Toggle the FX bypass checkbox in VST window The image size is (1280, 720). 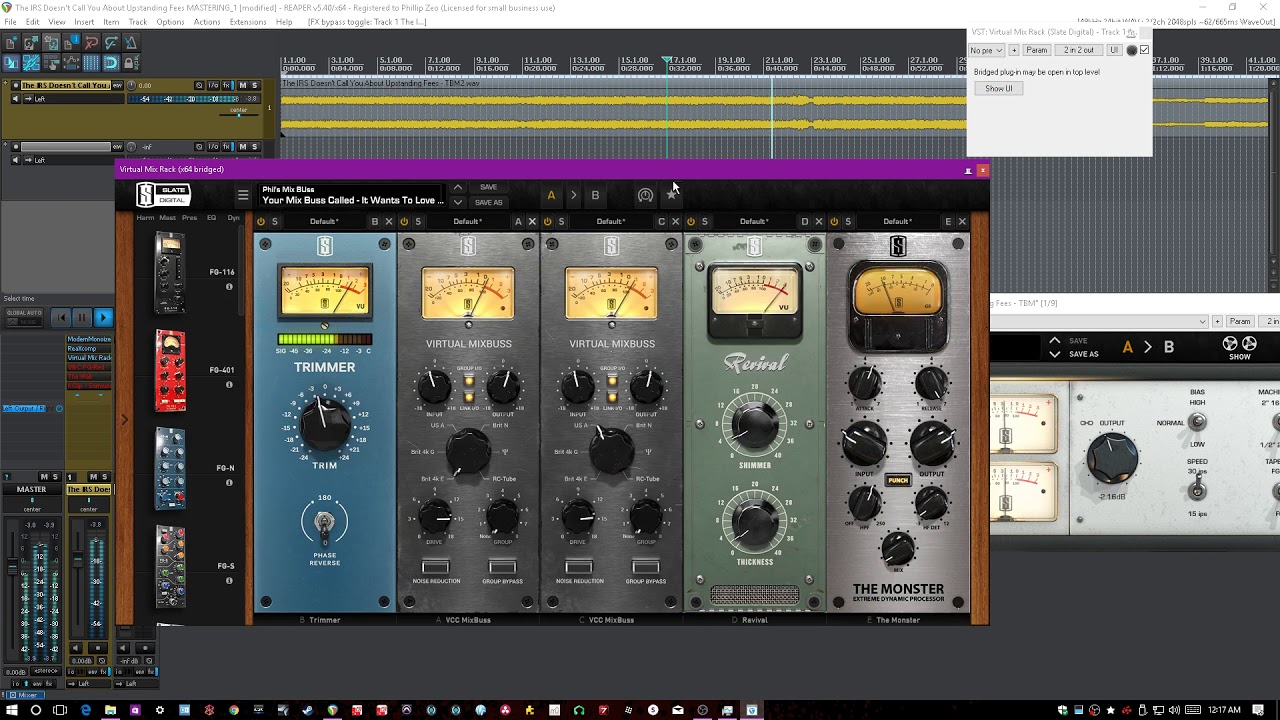(1144, 50)
